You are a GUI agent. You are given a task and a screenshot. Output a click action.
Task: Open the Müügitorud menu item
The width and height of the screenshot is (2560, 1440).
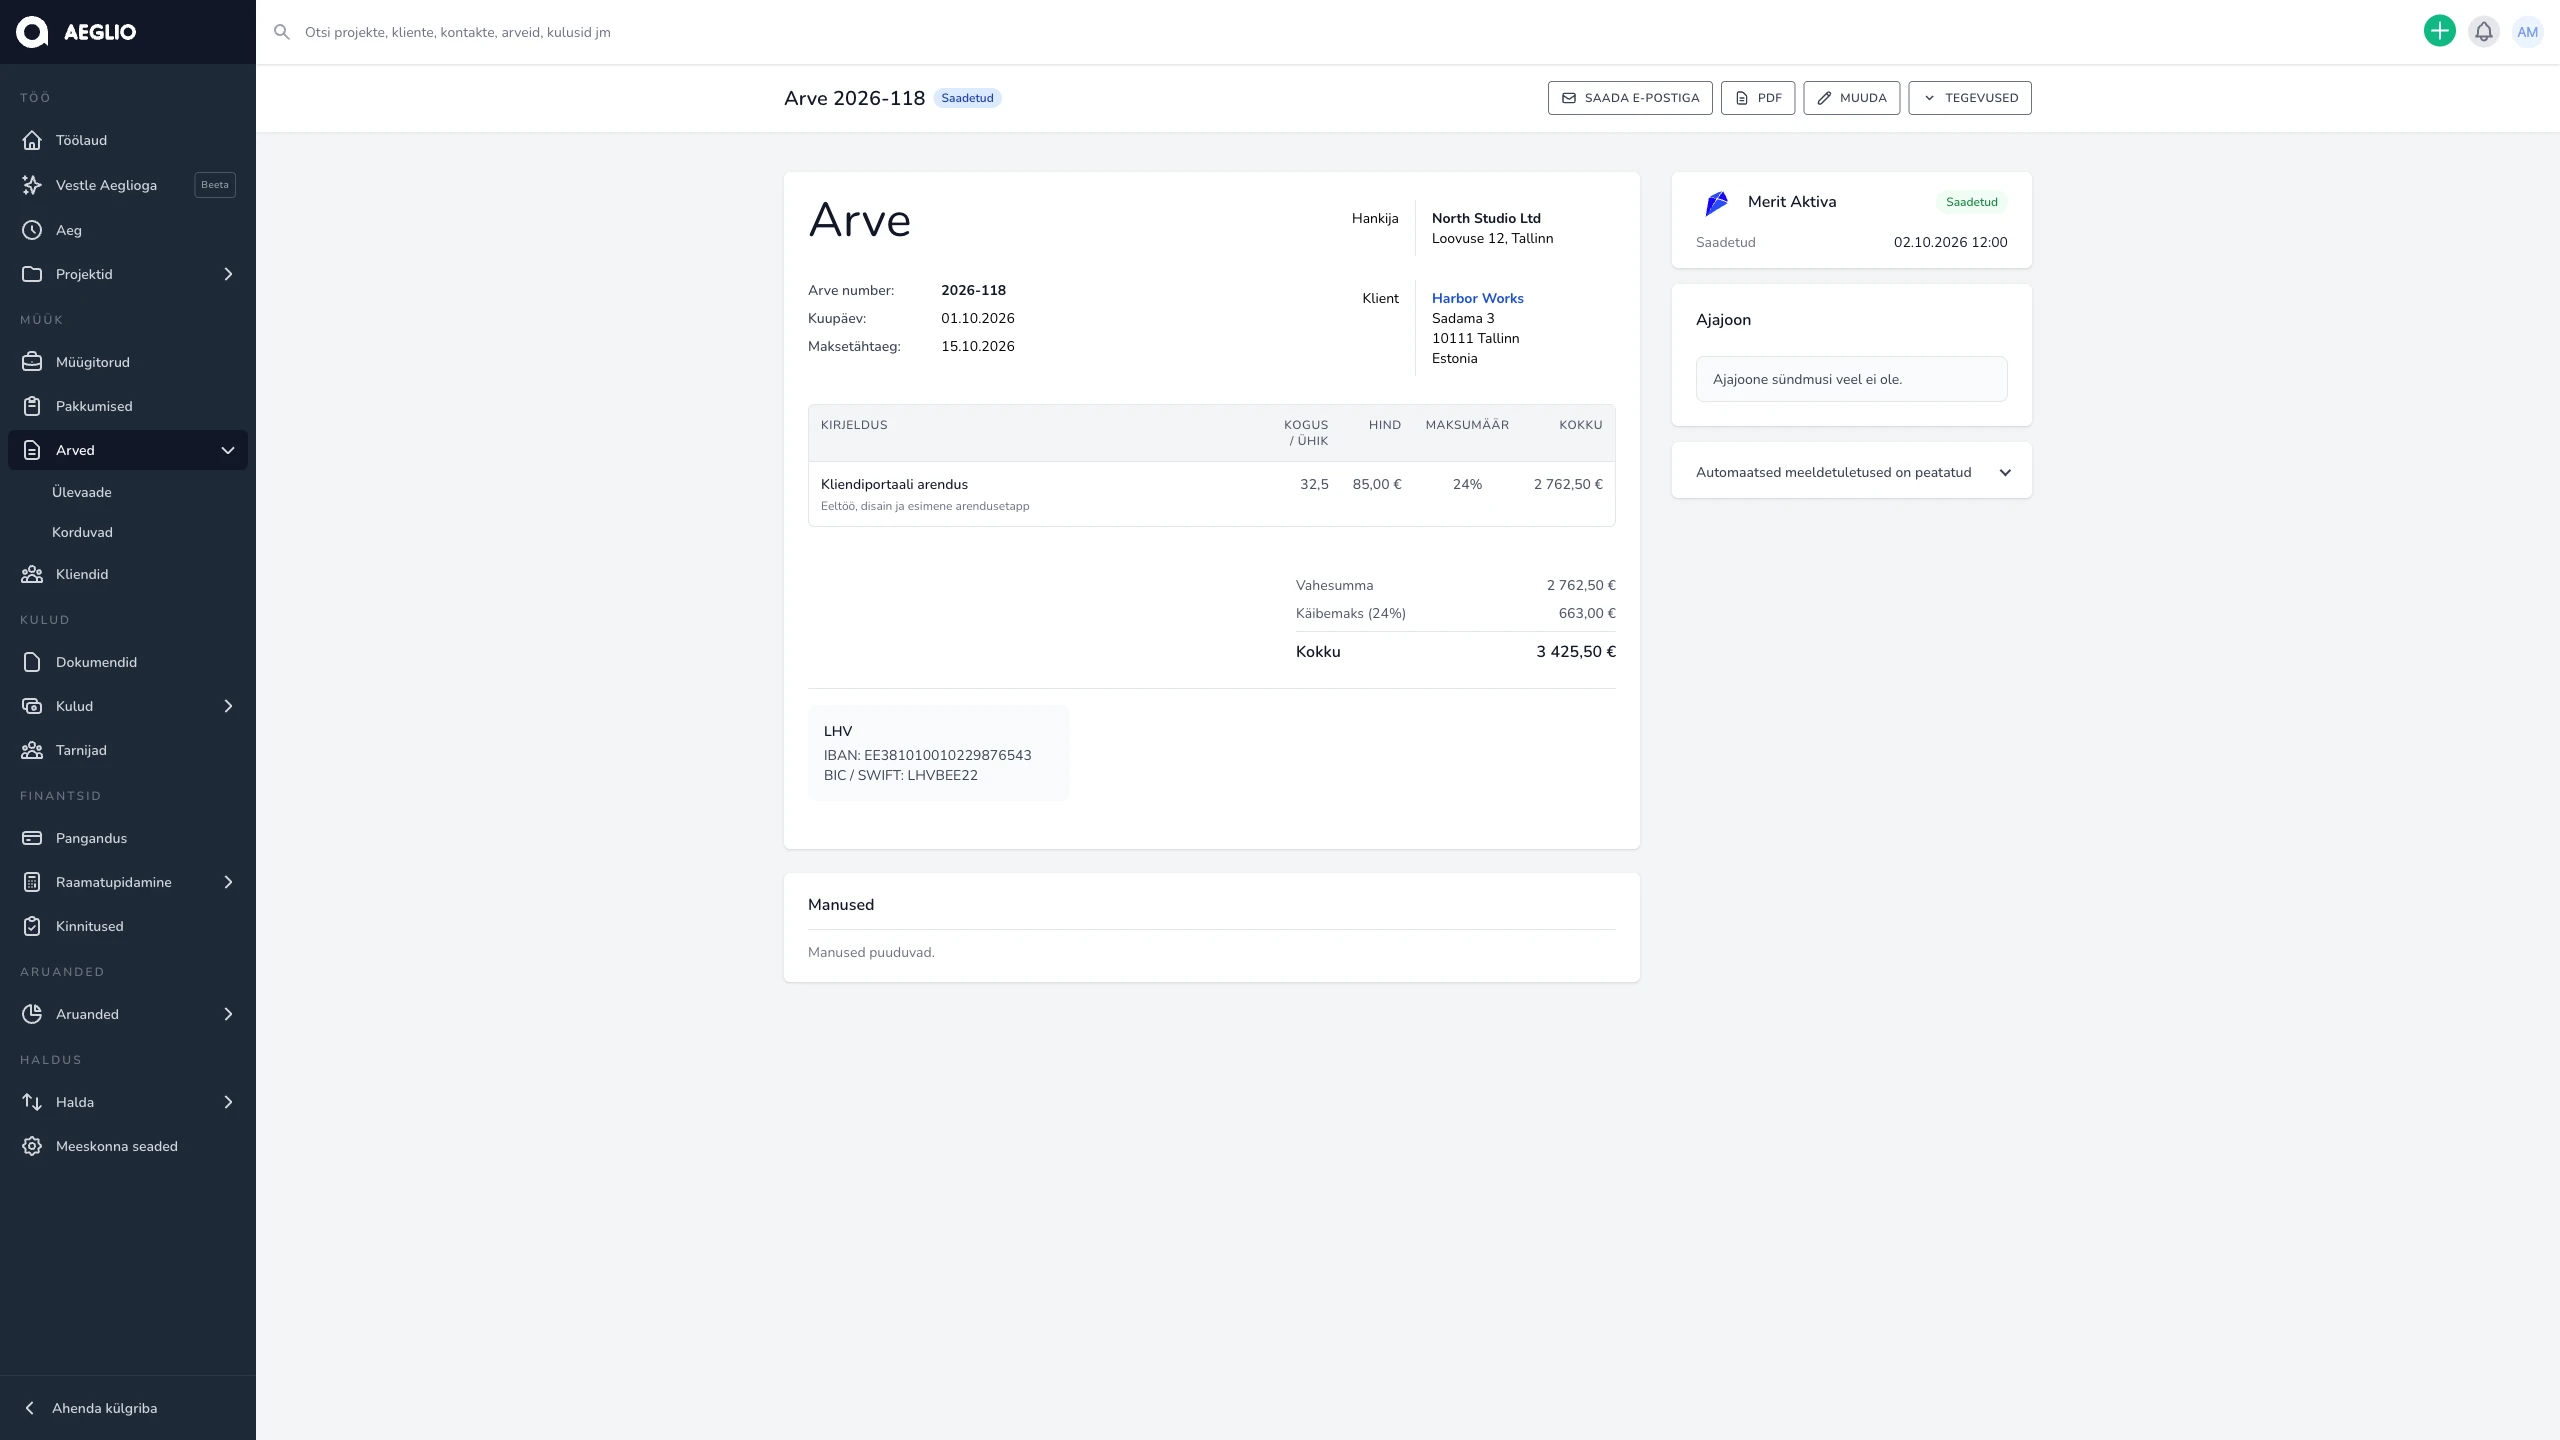pyautogui.click(x=128, y=362)
